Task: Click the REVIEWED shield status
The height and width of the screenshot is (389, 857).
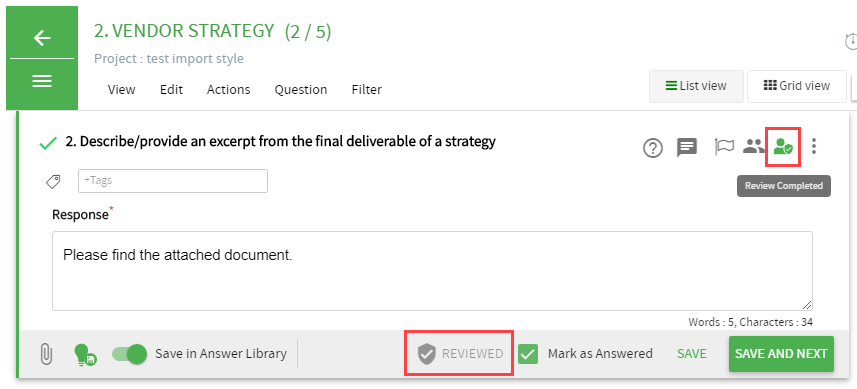Action: (x=460, y=353)
